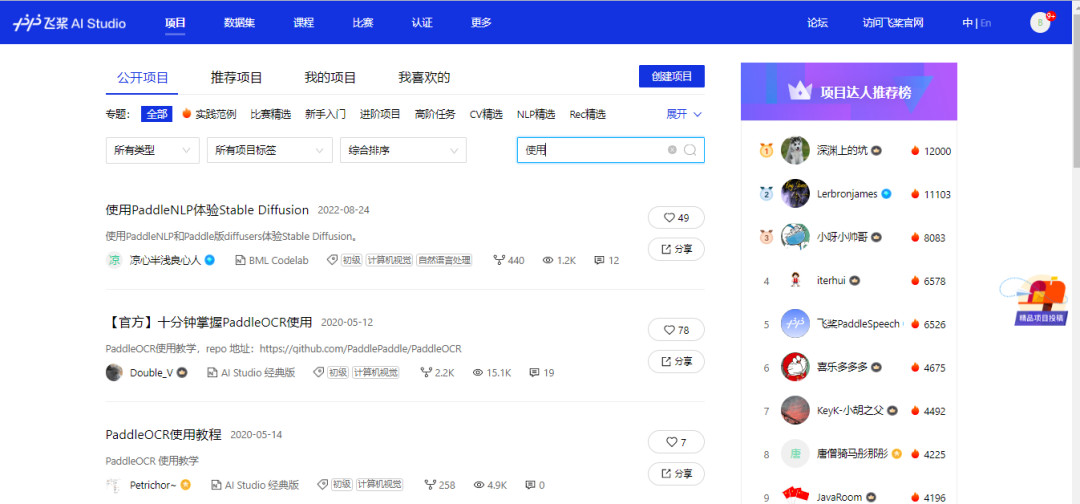Filter by NLP精选 topic

537,114
